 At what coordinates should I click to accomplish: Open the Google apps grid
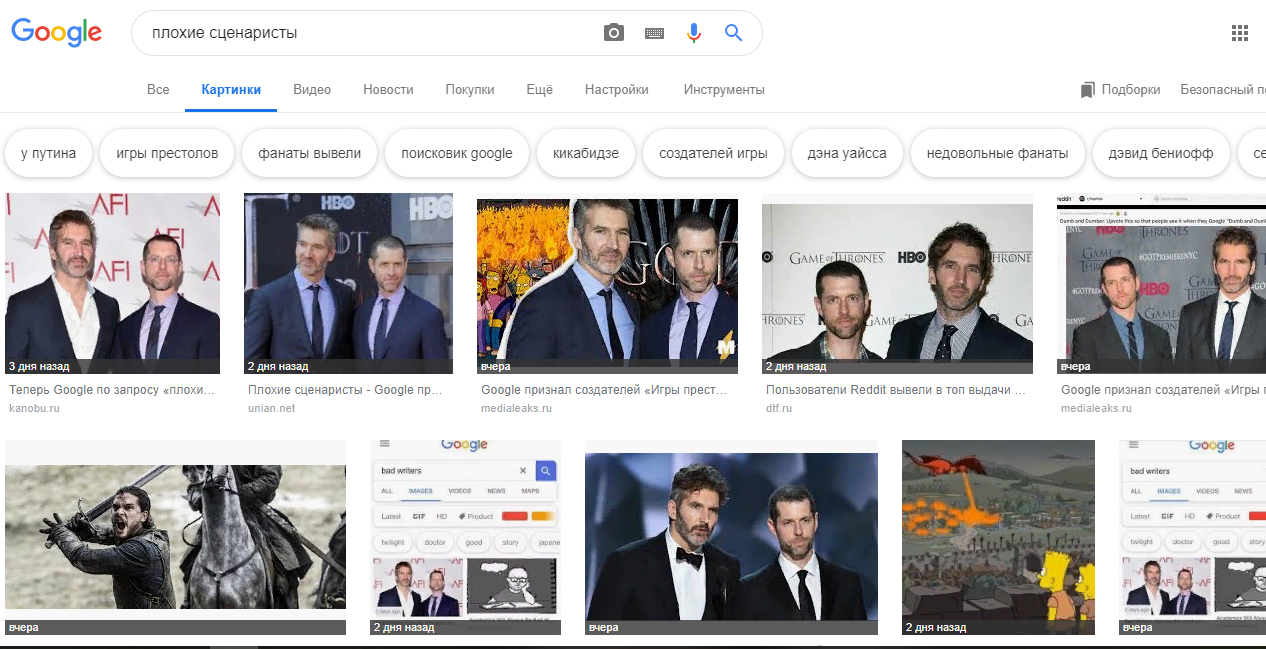point(1240,33)
